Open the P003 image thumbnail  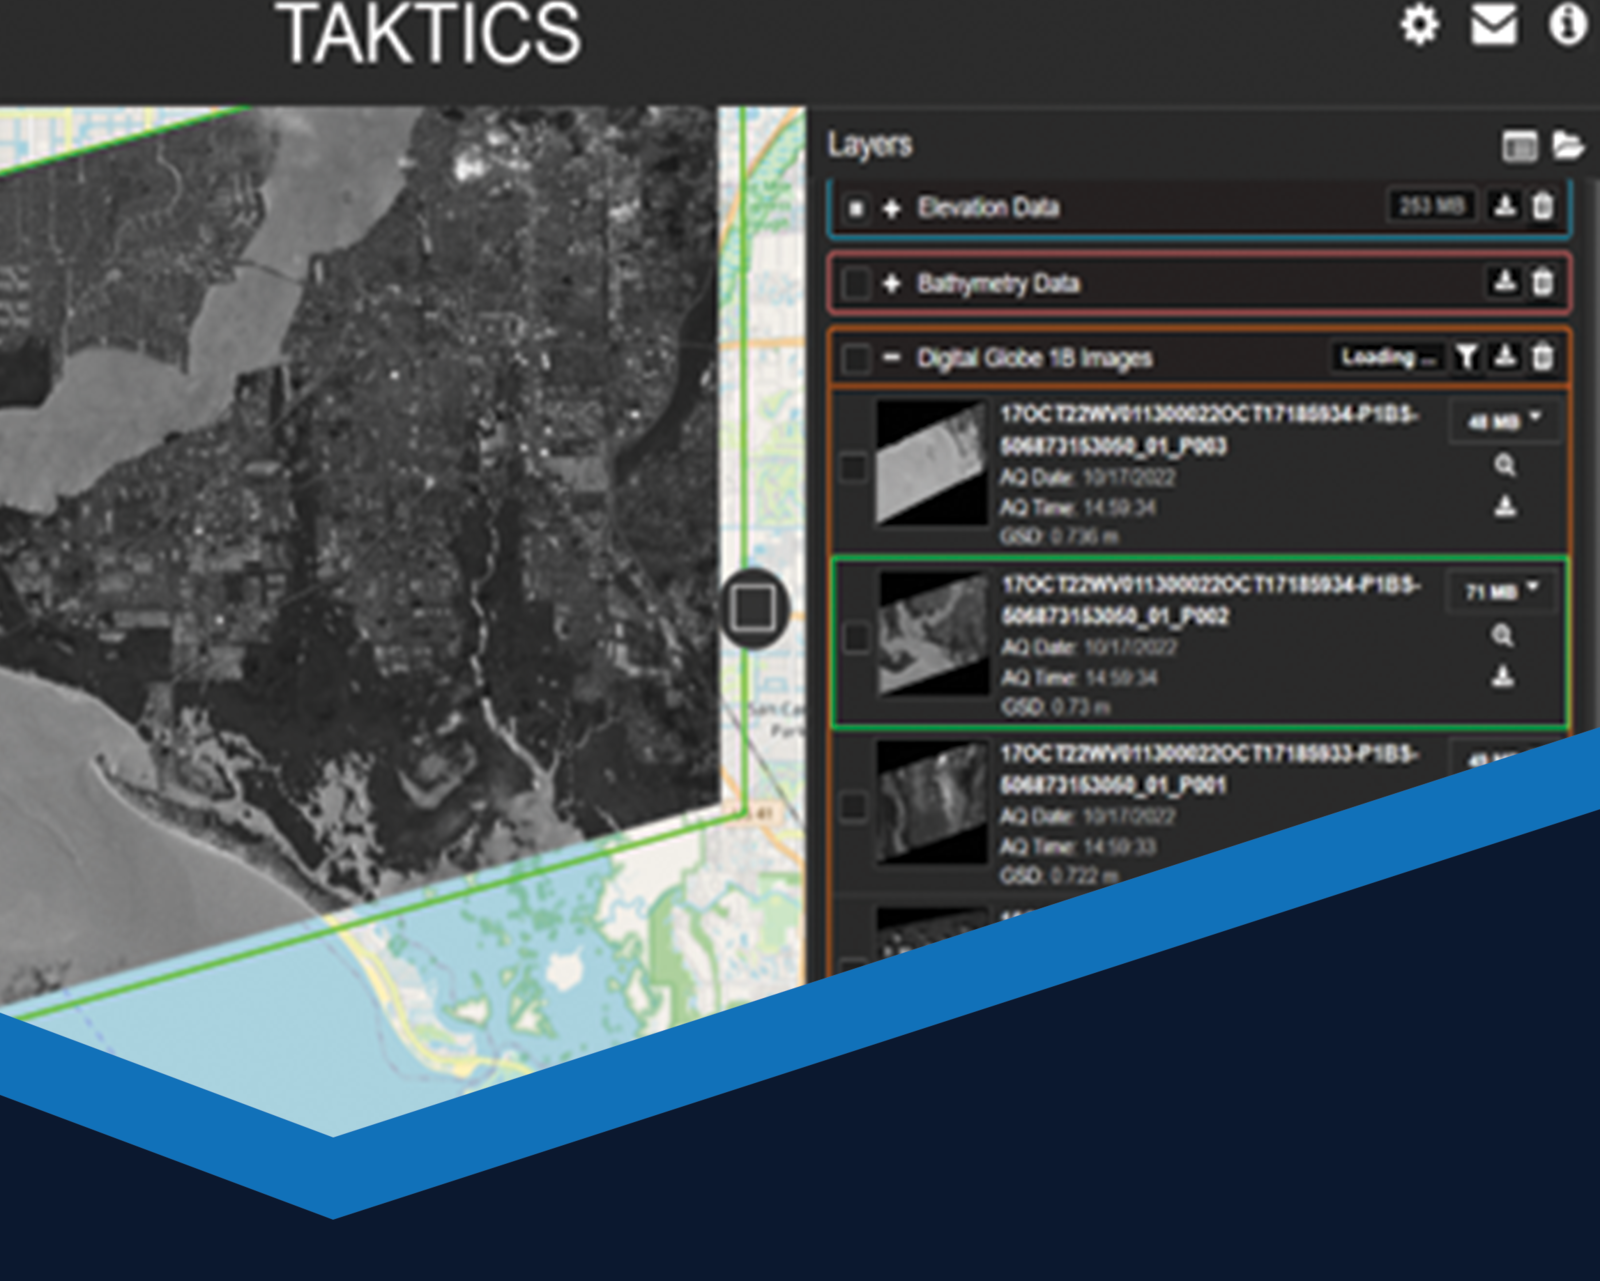[x=931, y=463]
